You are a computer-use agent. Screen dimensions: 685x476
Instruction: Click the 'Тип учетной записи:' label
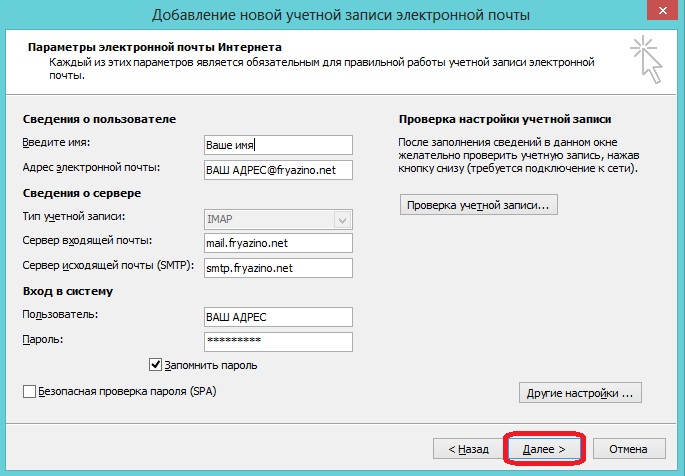click(73, 217)
